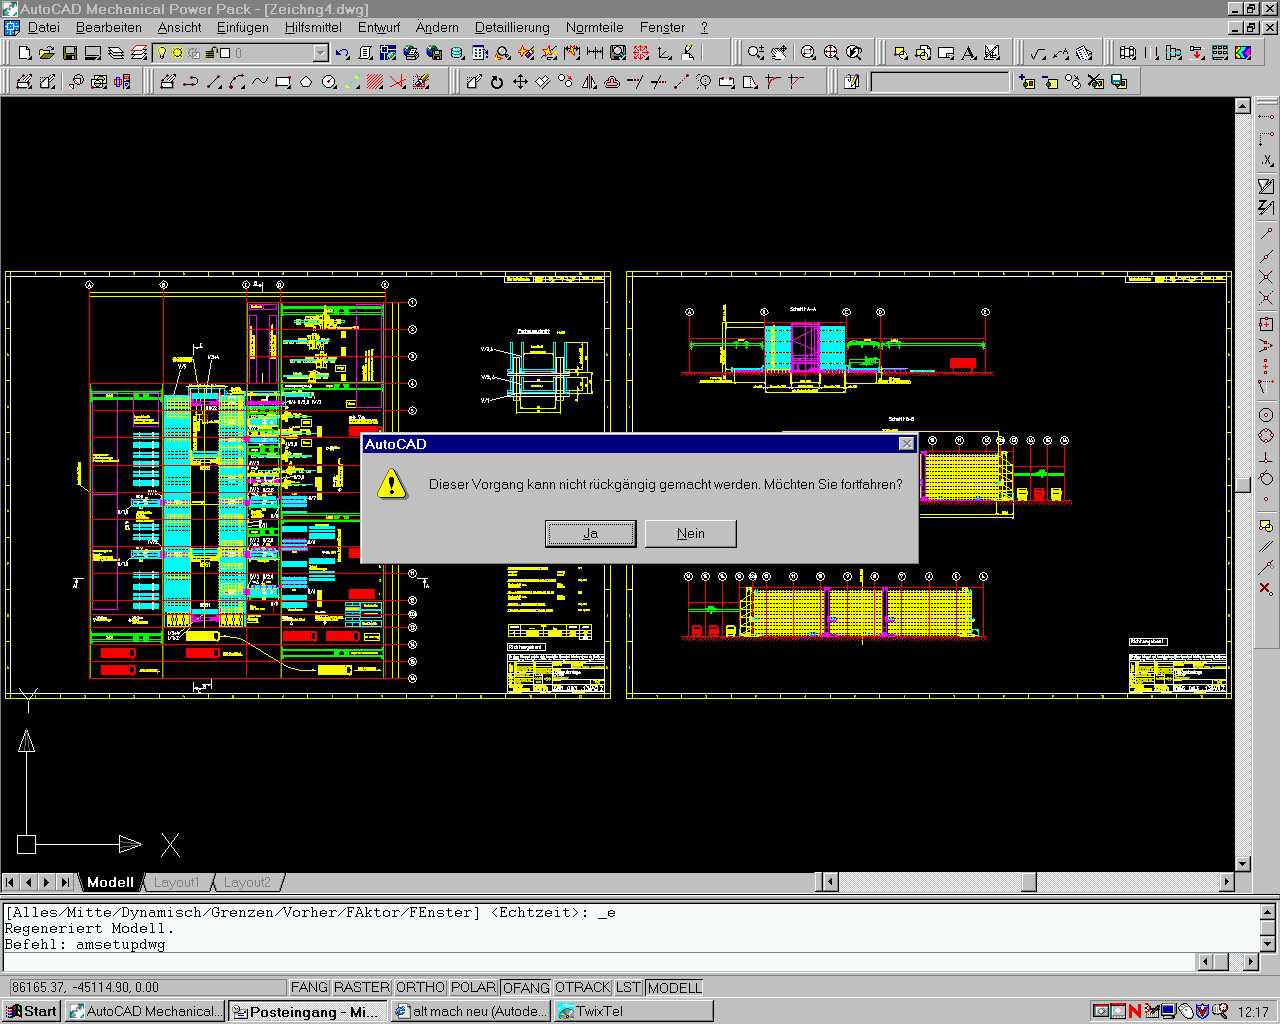Select the Endpoint object snap icon

tap(1266, 234)
